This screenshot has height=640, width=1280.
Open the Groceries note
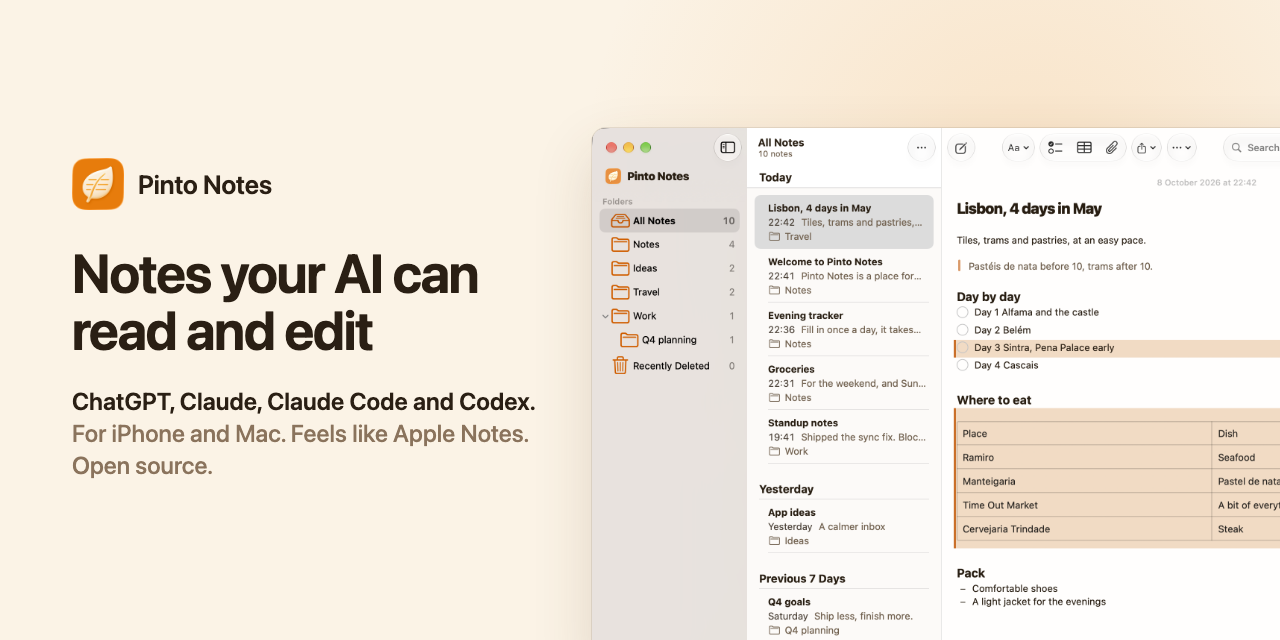(x=844, y=383)
